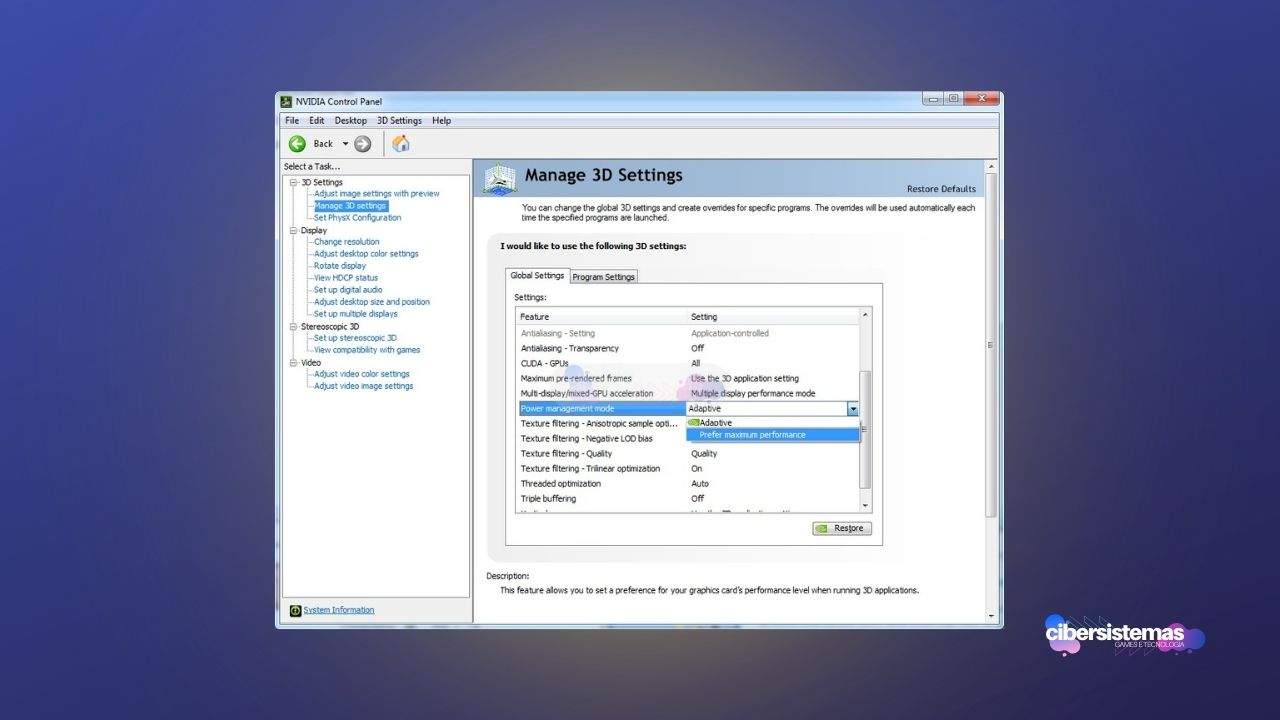Collapse the Stereoscopic 3D tree node

[x=294, y=326]
